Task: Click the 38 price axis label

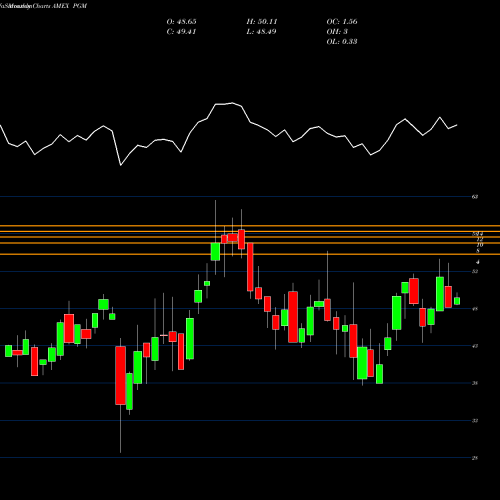Action: [x=475, y=383]
